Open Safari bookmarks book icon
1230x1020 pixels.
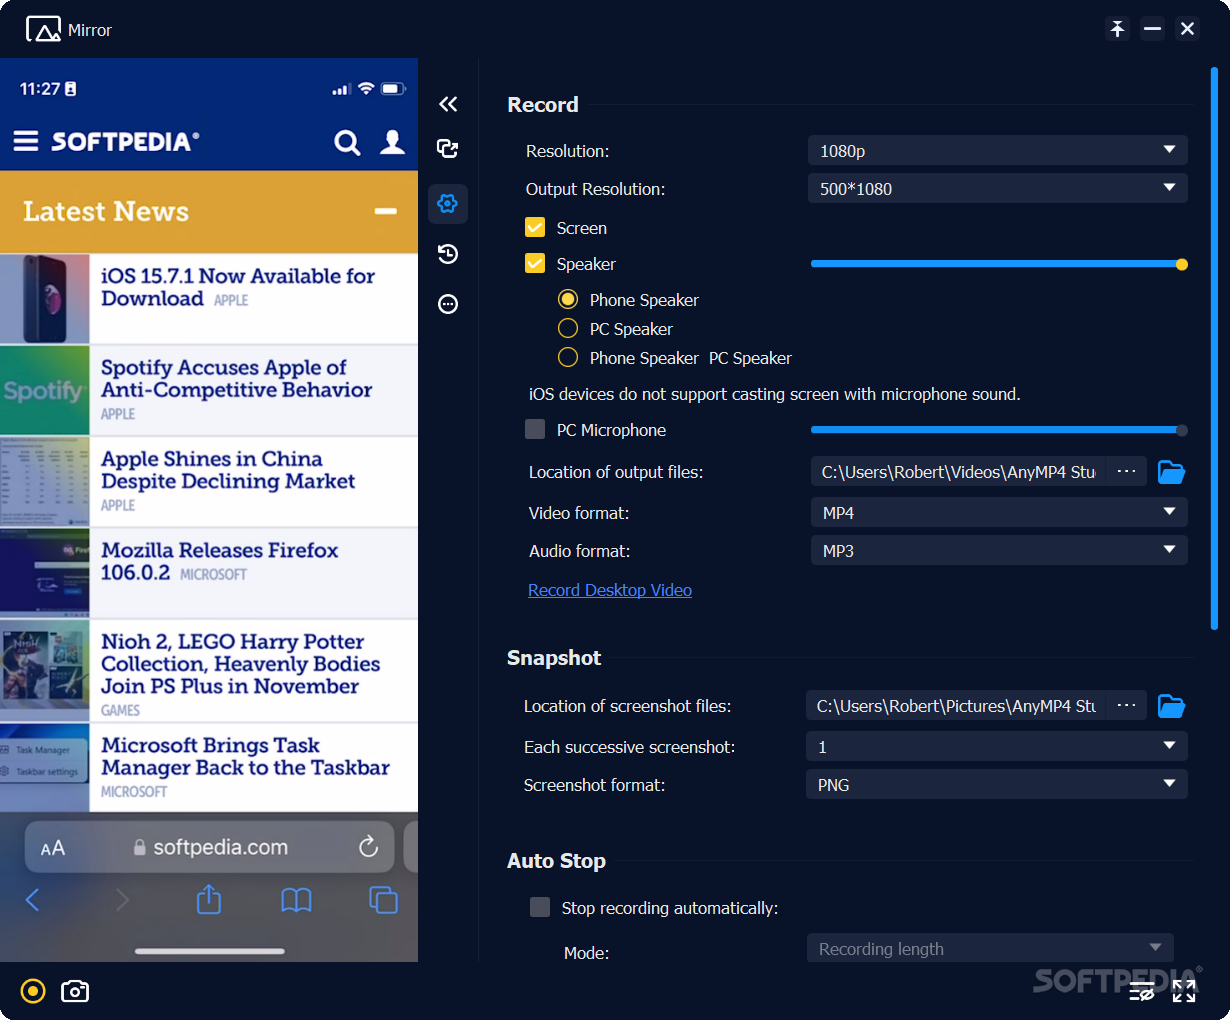point(296,900)
